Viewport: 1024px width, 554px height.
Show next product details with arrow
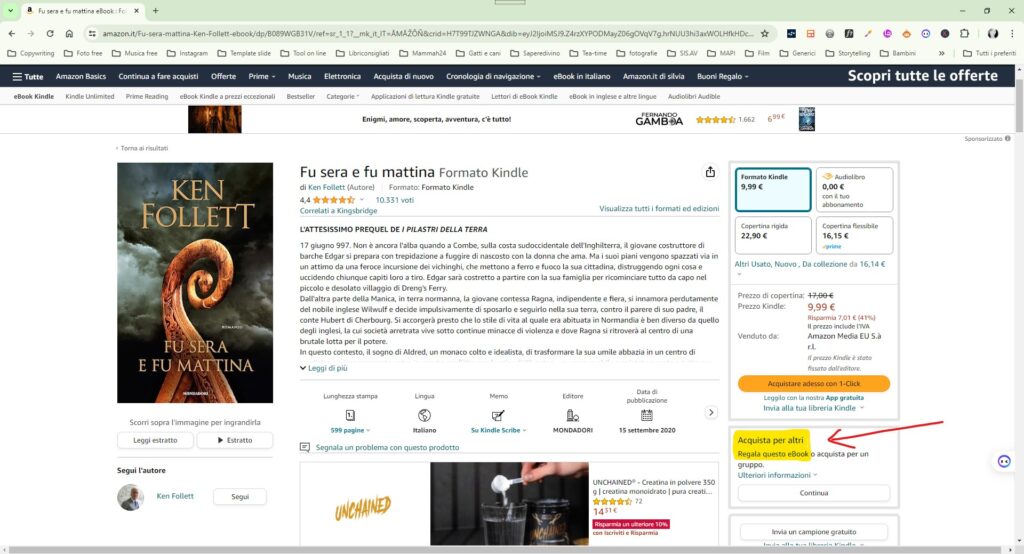[x=711, y=412]
